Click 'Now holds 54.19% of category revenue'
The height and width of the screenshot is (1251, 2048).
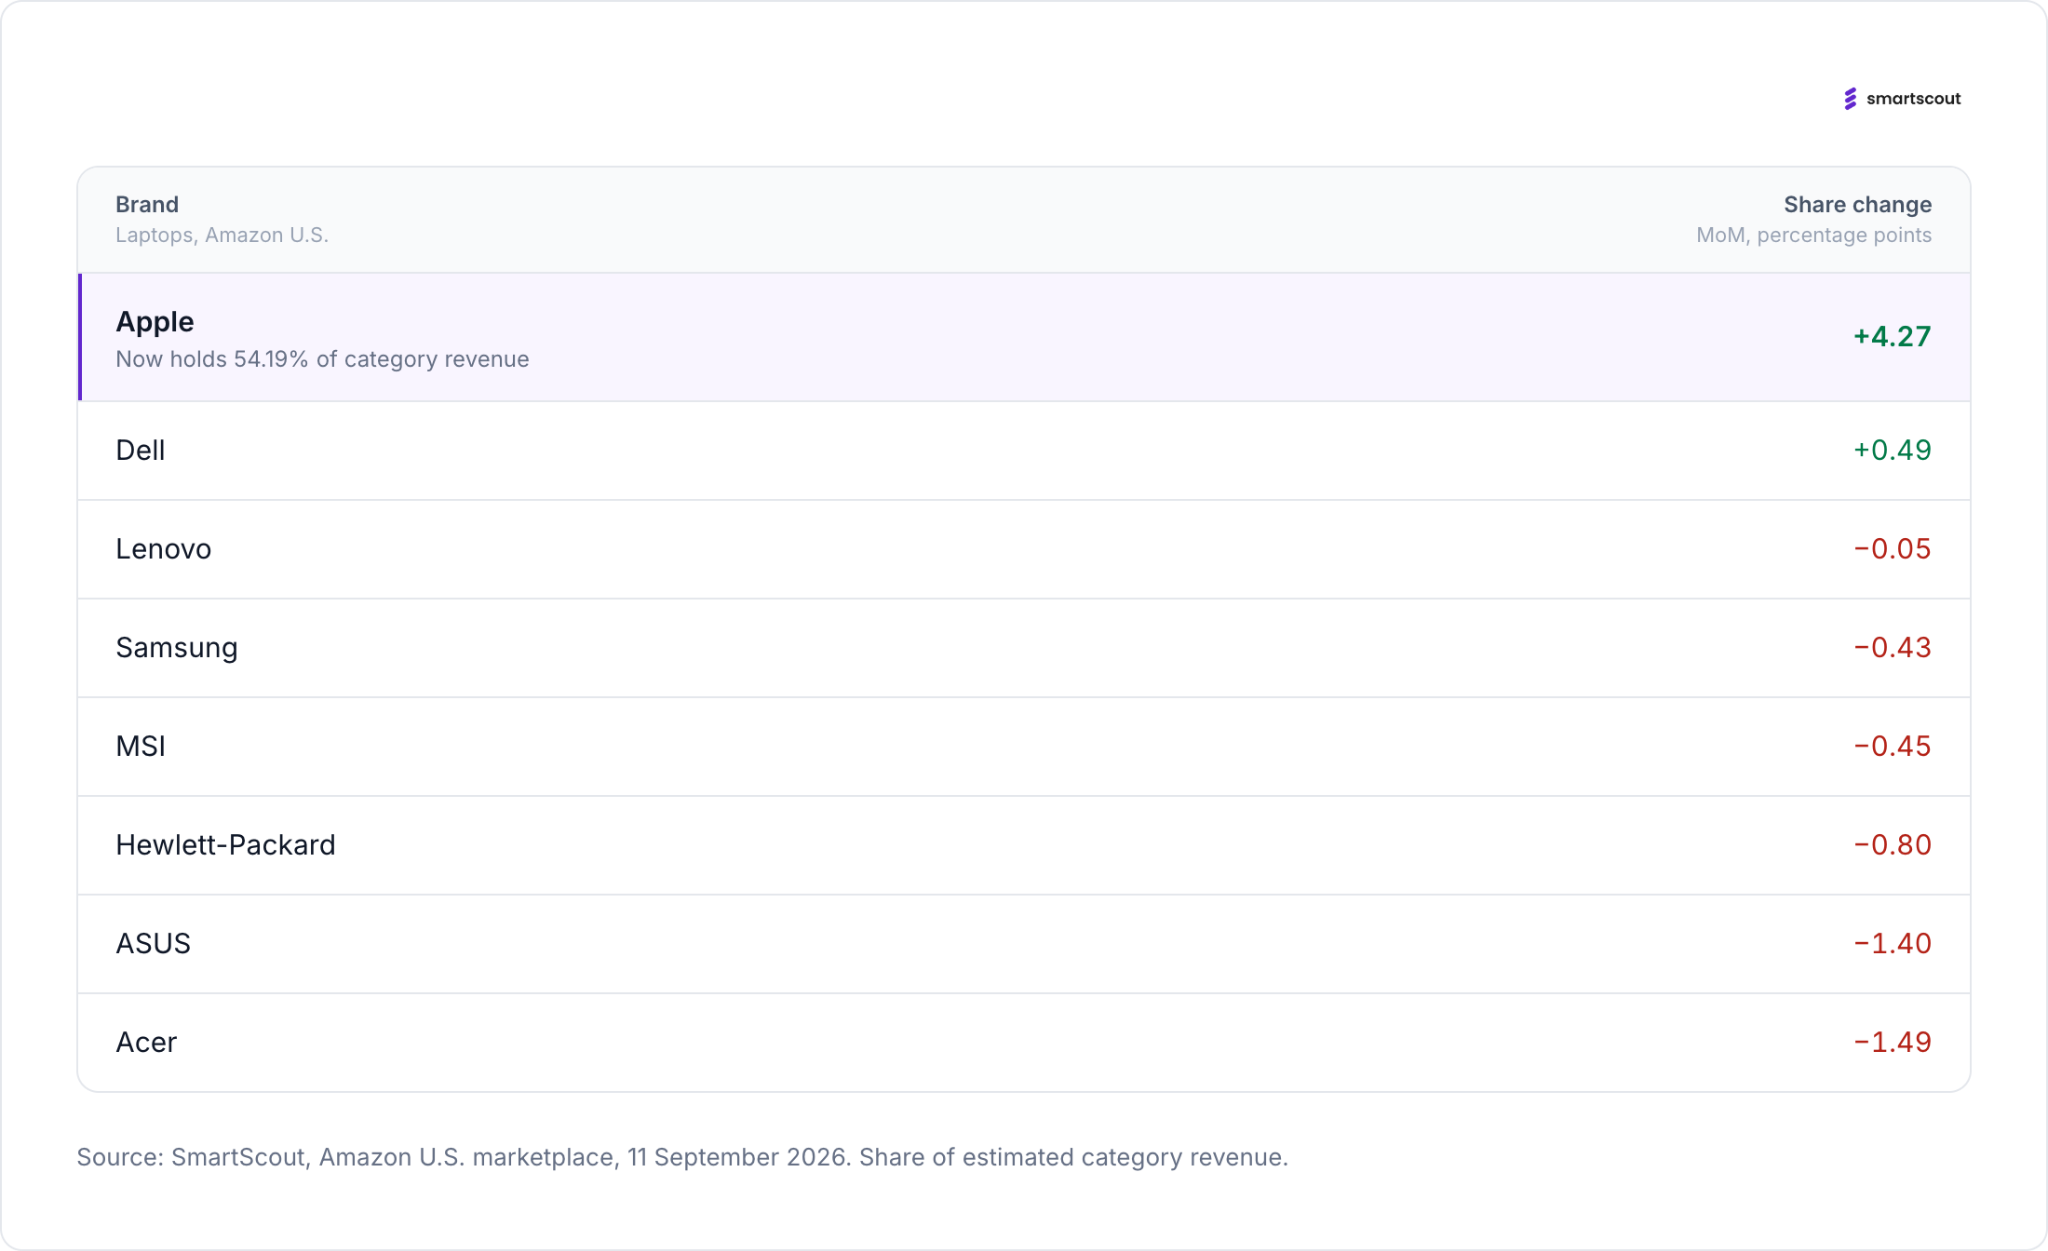click(322, 359)
